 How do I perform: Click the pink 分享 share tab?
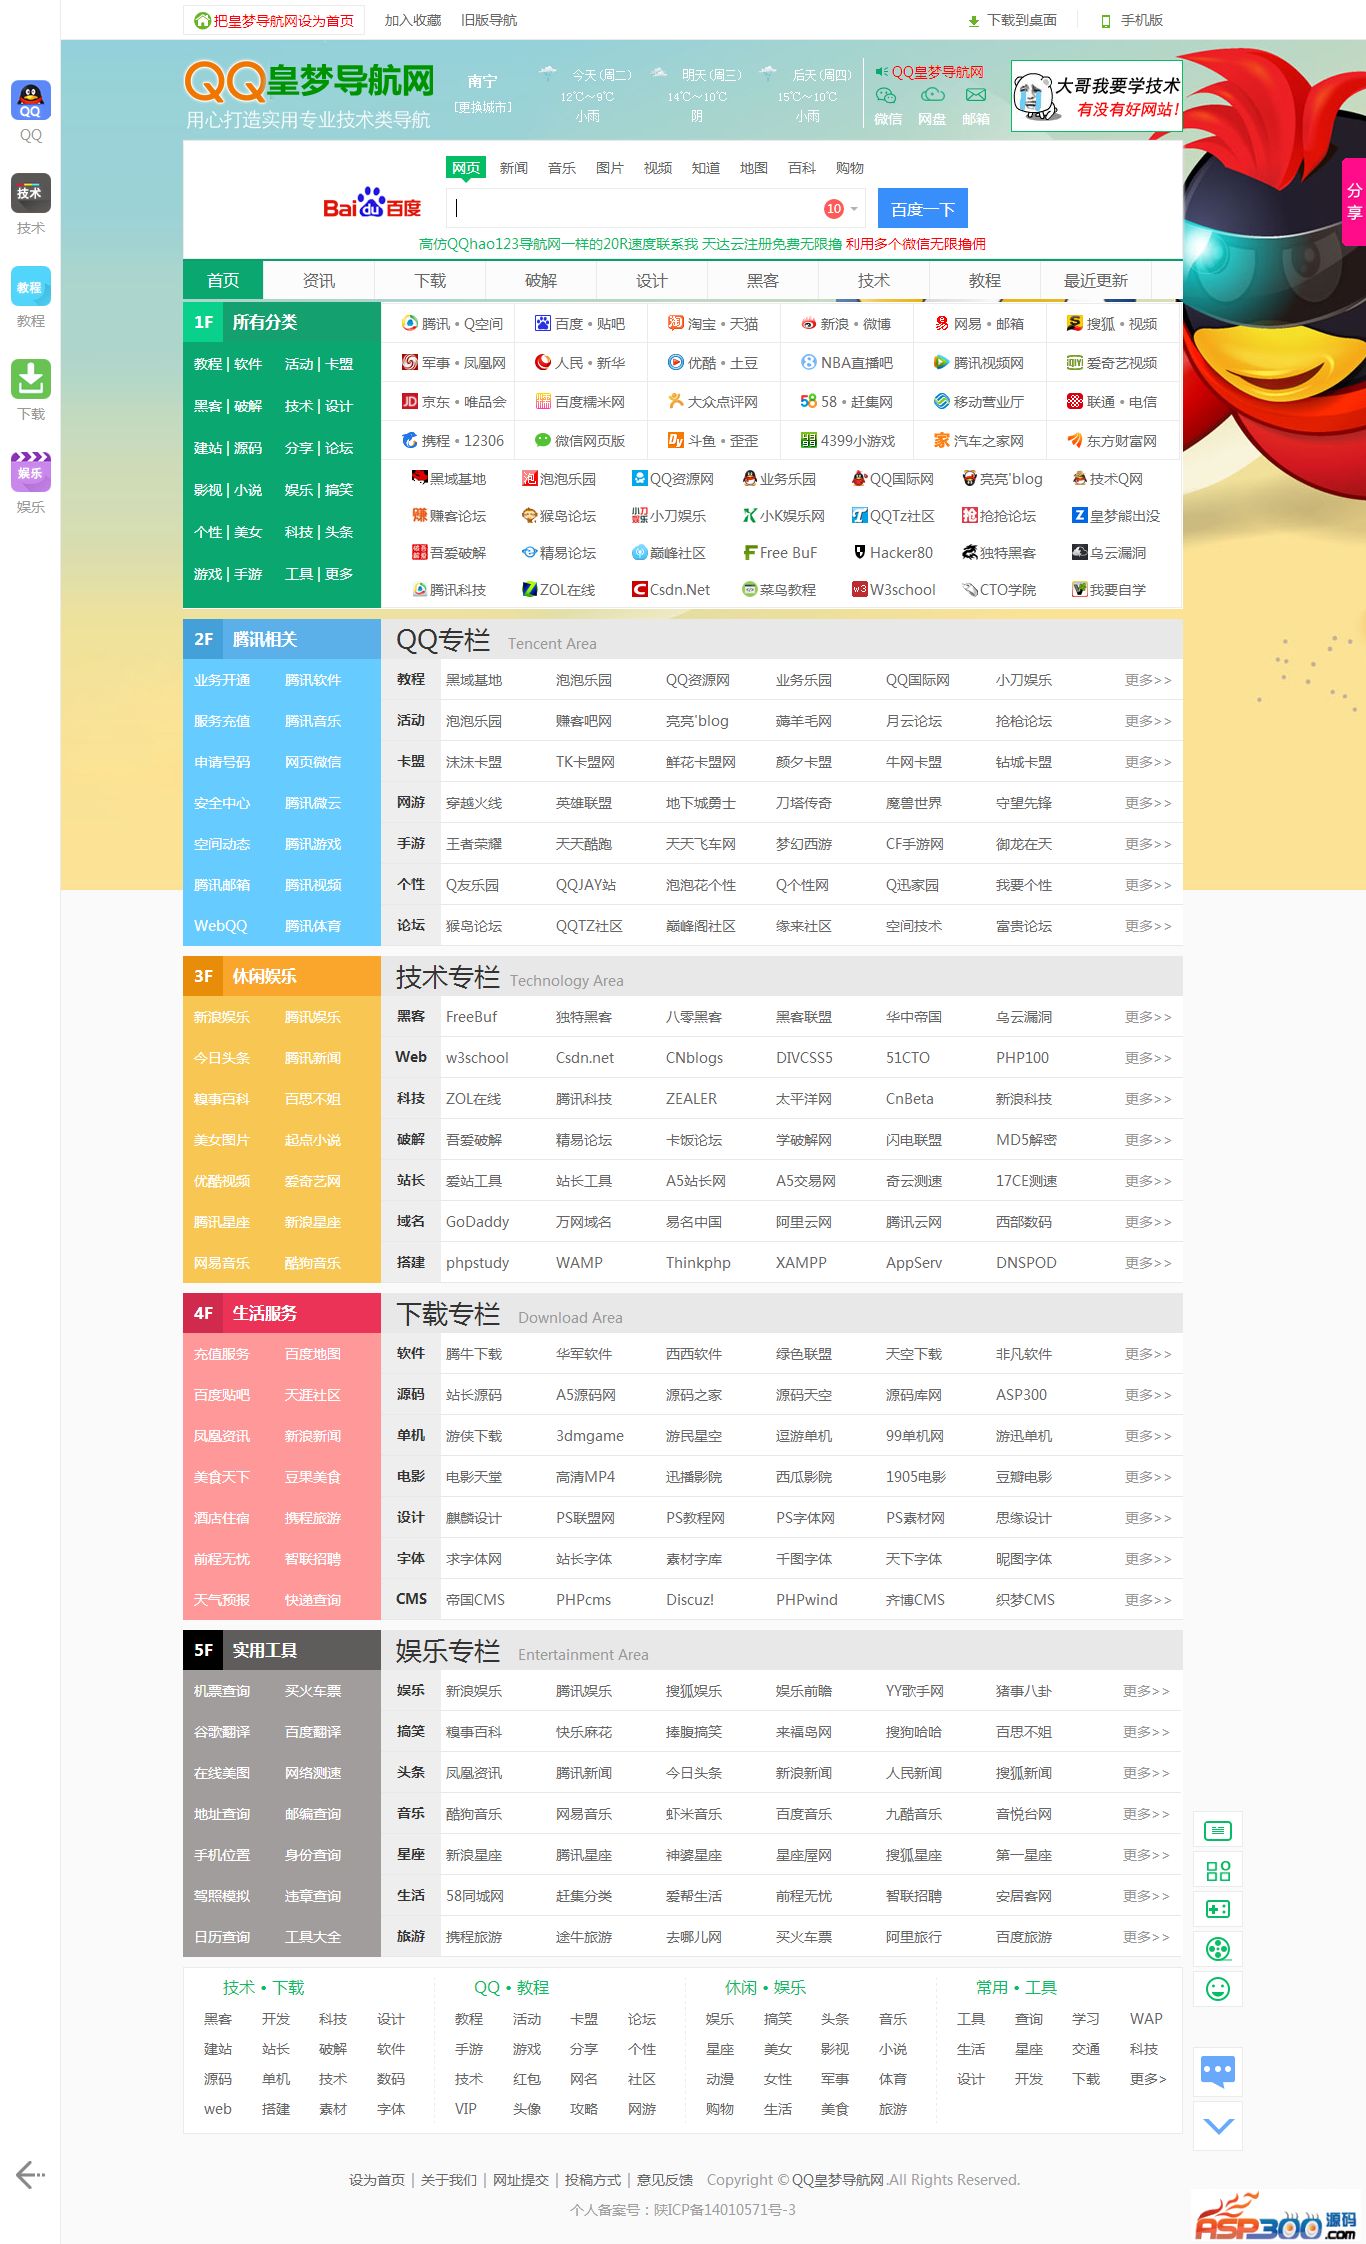pyautogui.click(x=1354, y=202)
